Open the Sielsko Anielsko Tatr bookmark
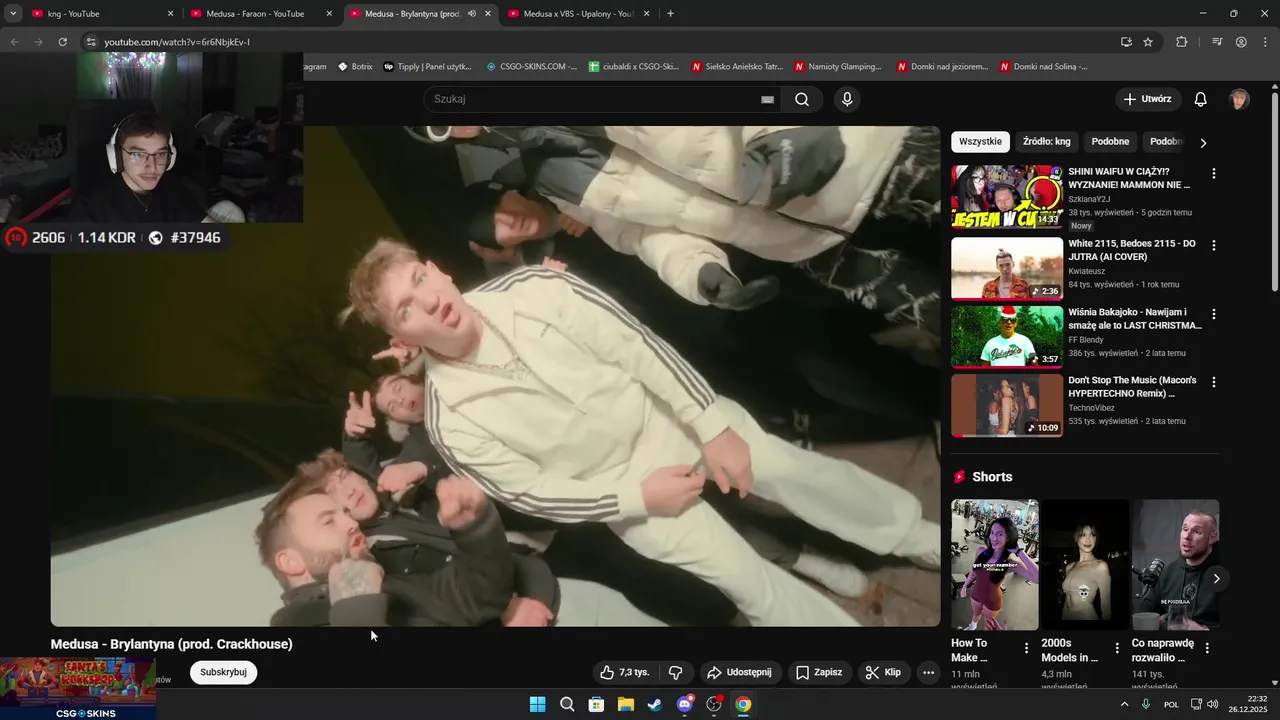1280x720 pixels. click(x=738, y=67)
